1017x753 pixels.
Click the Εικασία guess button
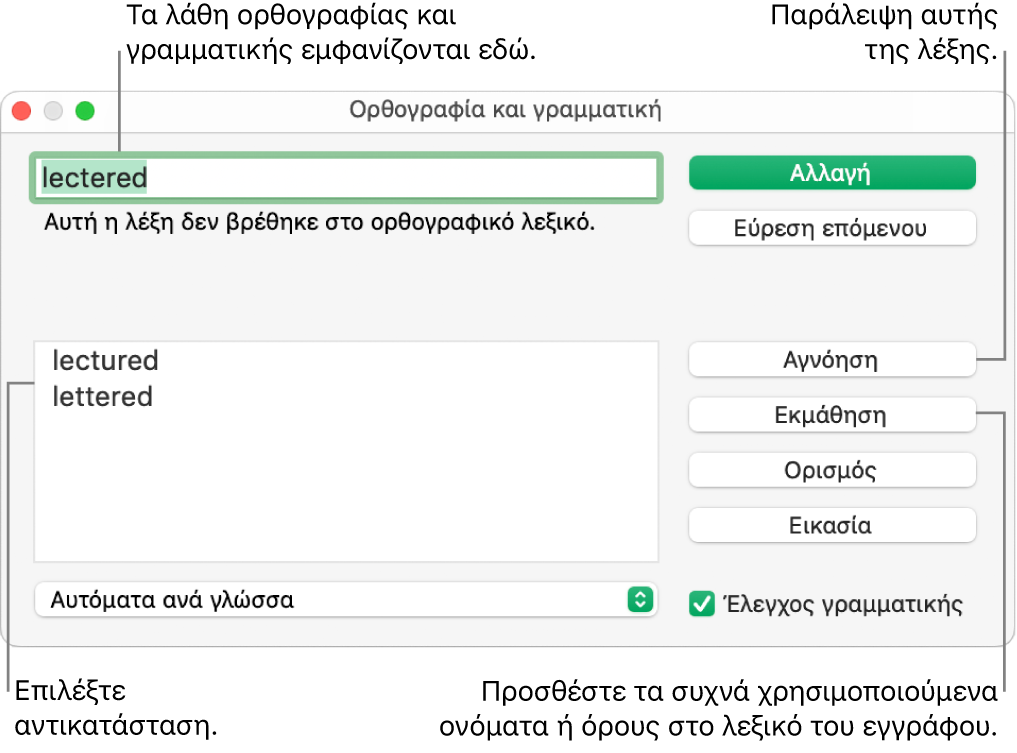tap(832, 525)
